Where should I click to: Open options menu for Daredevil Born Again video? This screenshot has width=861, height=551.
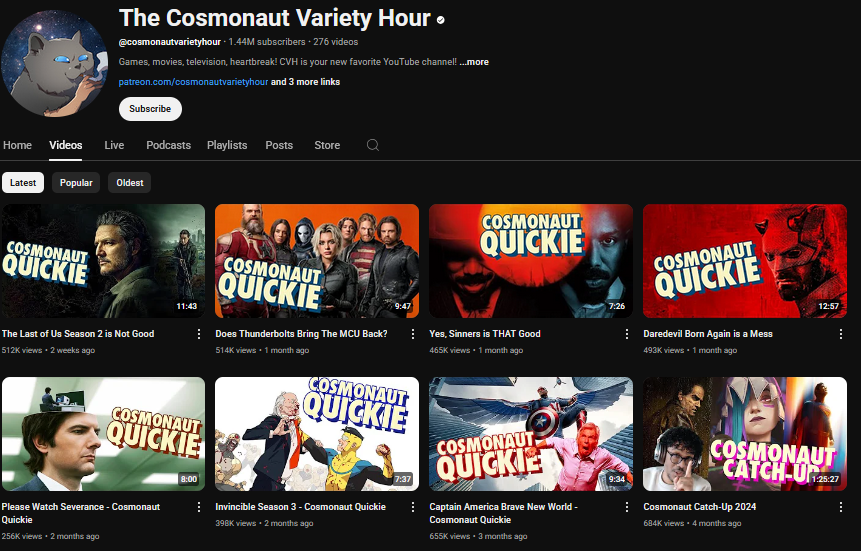click(x=841, y=334)
